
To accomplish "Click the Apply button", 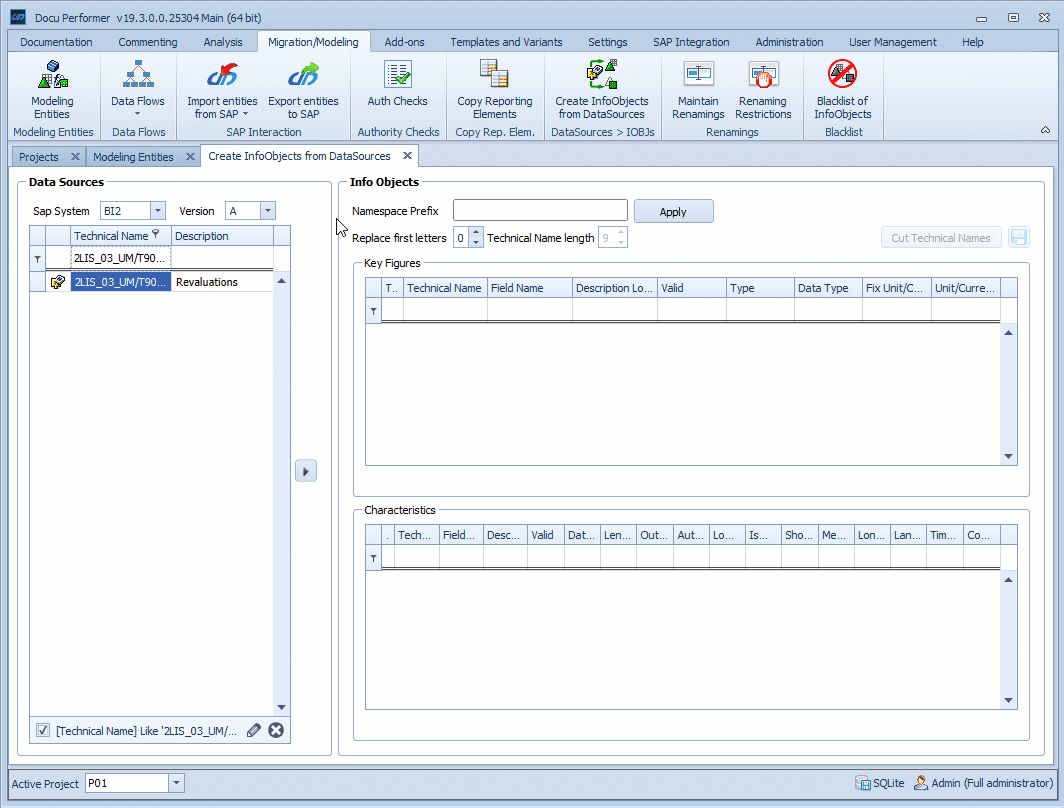I will 673,211.
